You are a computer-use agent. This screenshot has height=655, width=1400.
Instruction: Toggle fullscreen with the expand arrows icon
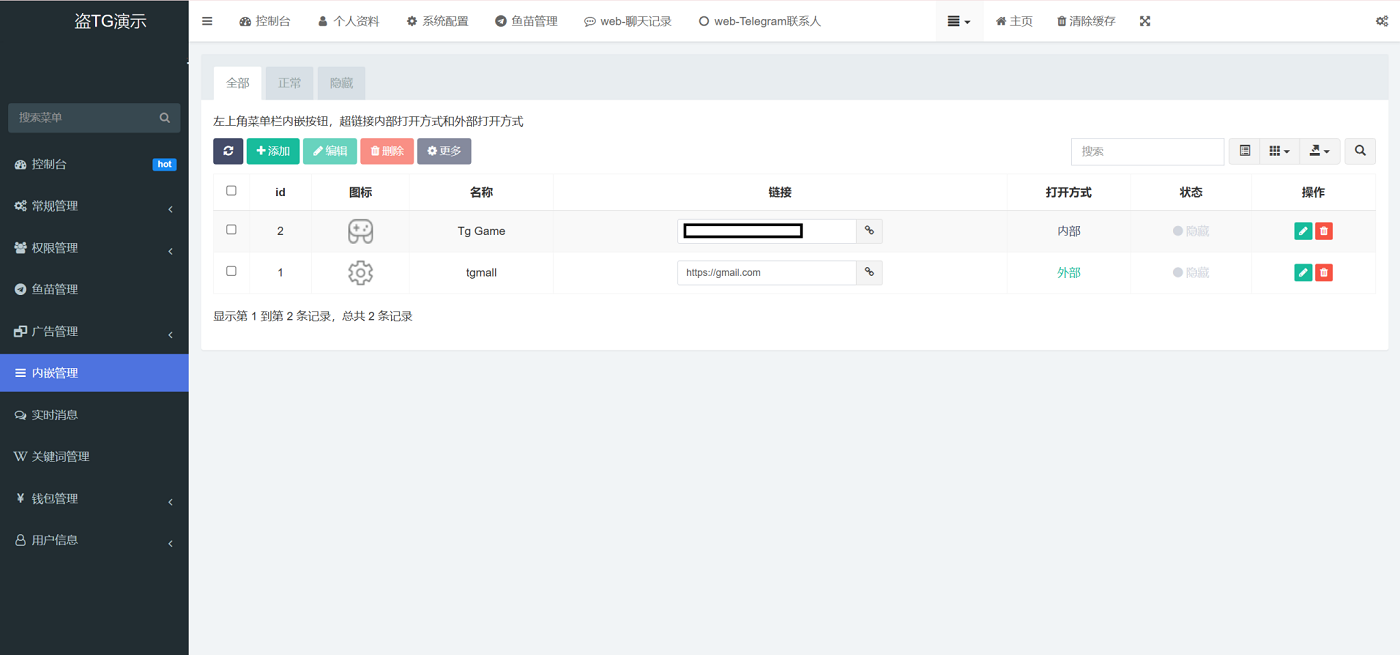pos(1145,21)
